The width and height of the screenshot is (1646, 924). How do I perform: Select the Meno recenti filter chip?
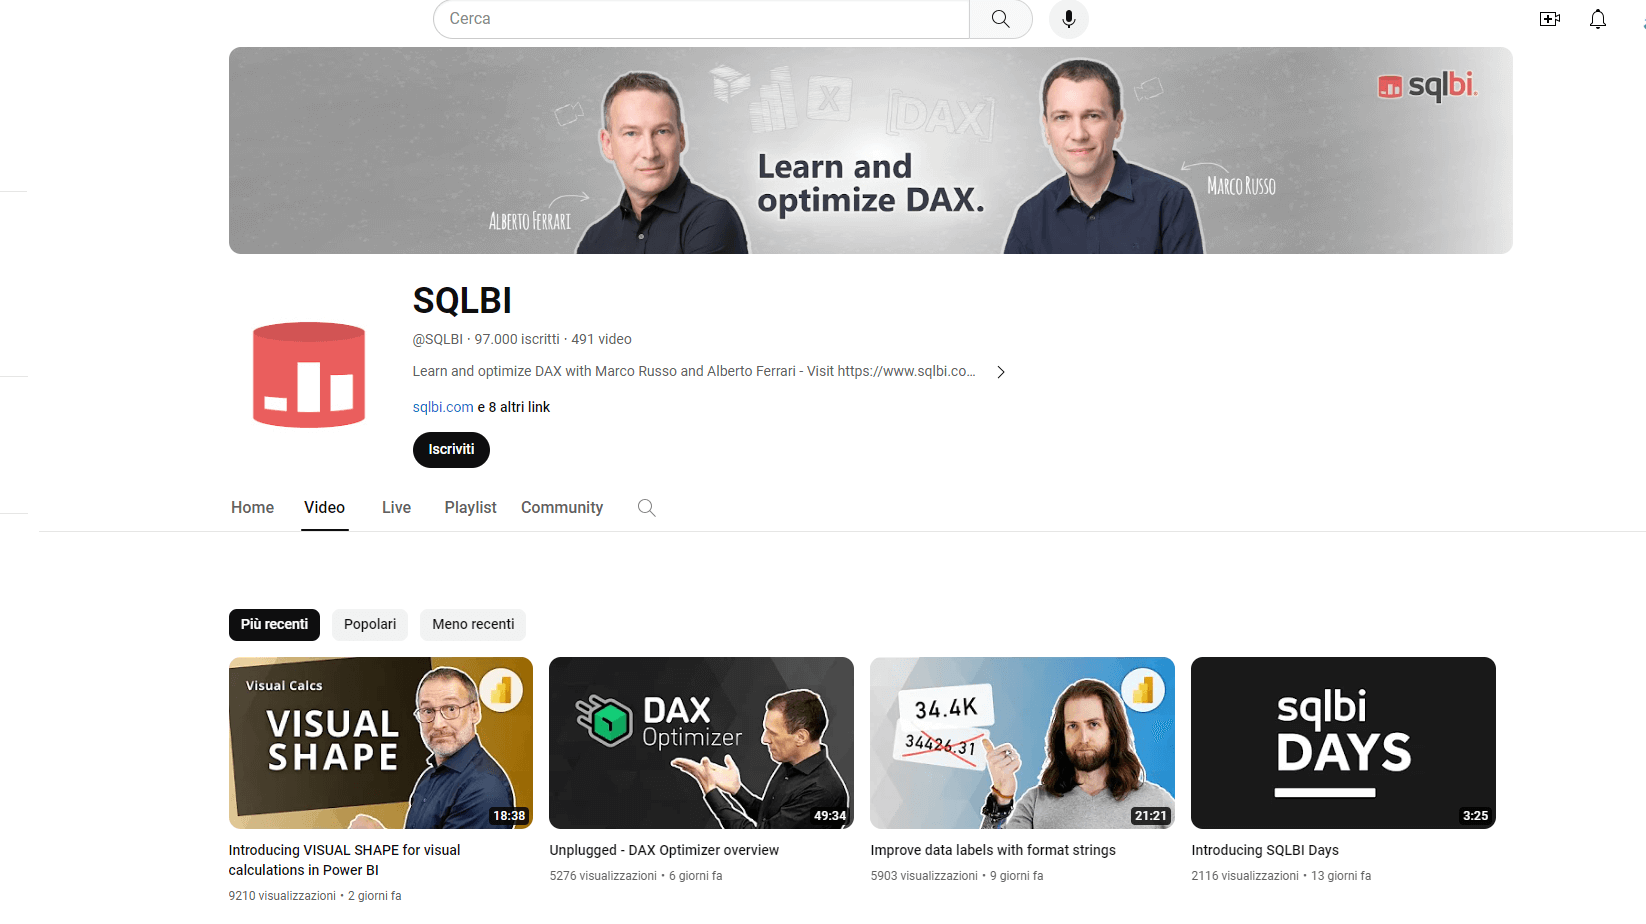point(473,625)
